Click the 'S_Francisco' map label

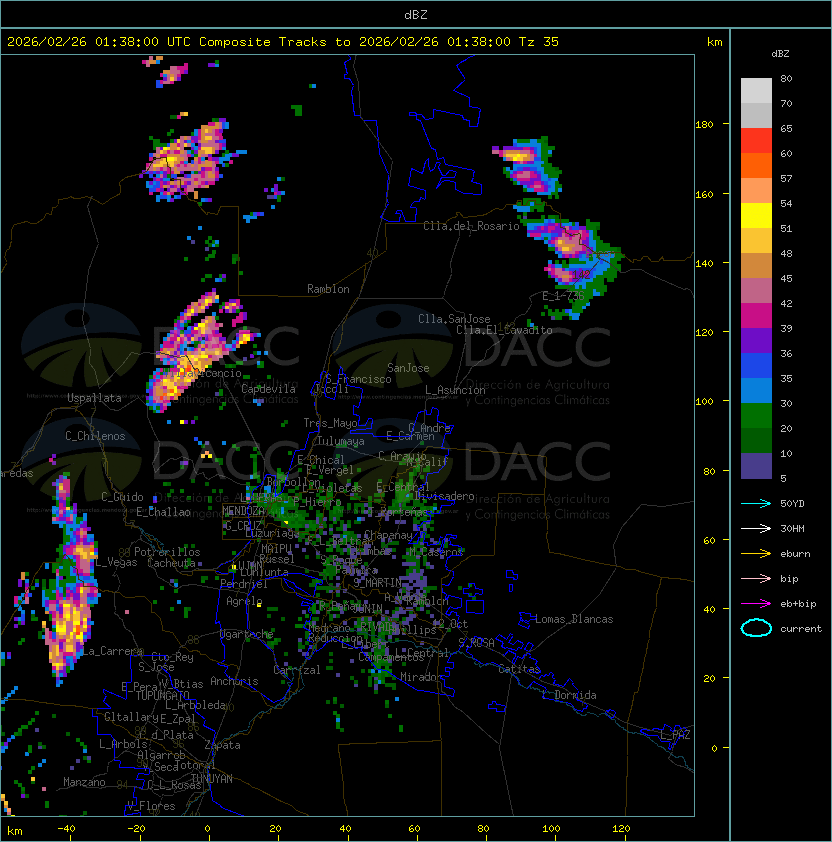click(358, 379)
